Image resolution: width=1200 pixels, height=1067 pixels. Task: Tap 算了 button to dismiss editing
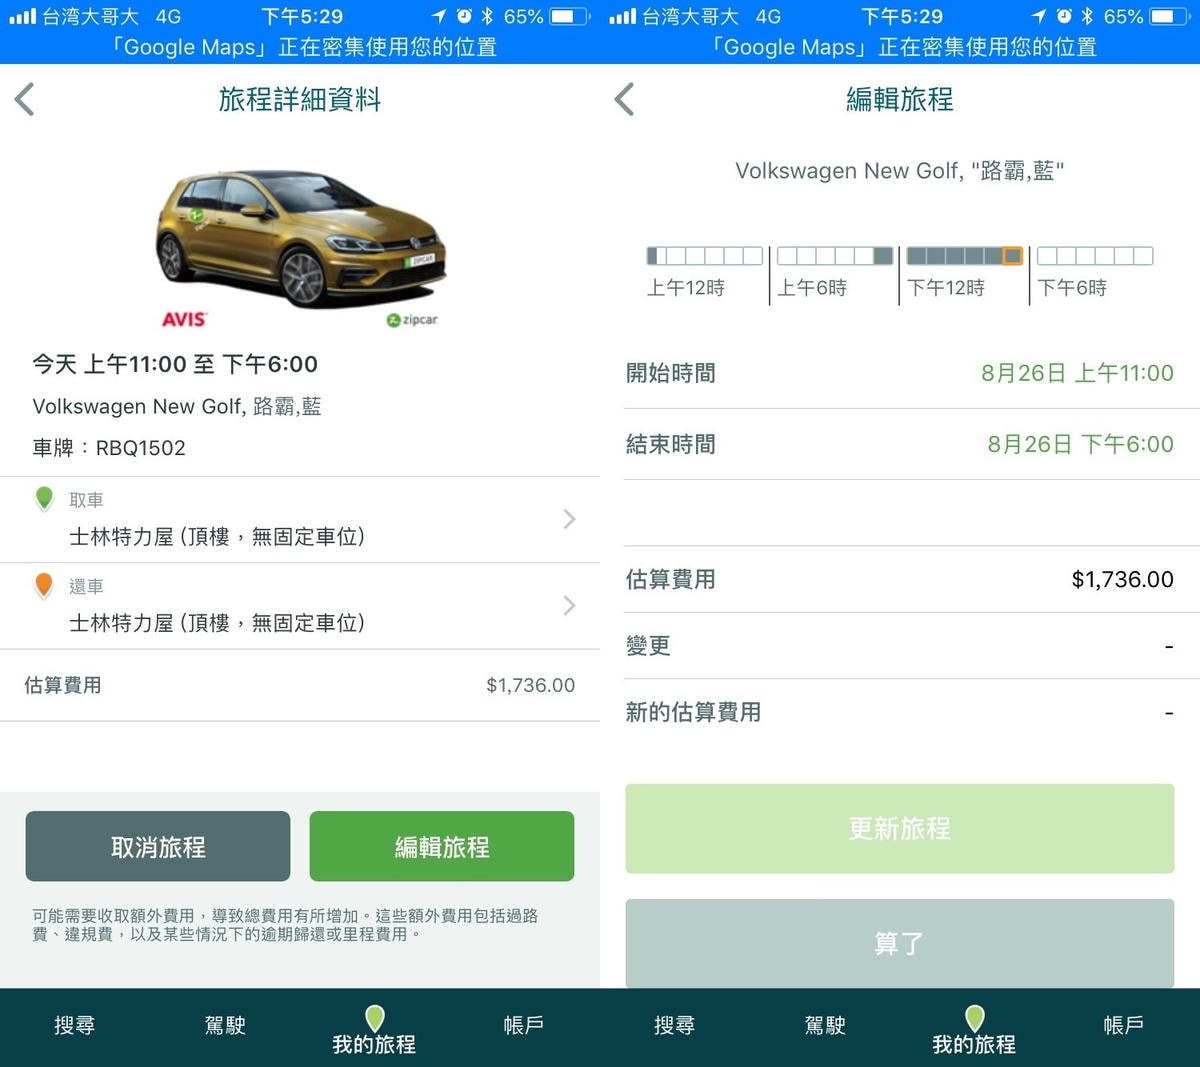pos(900,943)
